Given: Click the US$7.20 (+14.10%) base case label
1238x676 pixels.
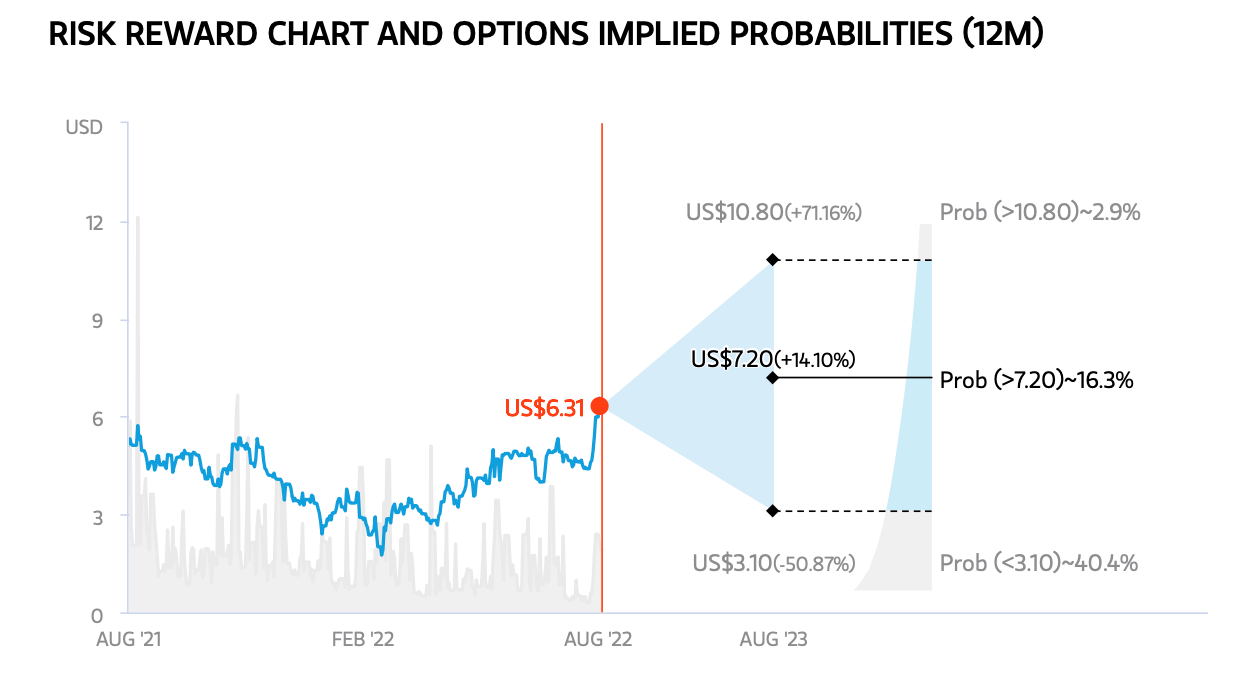Looking at the screenshot, I should pos(772,359).
